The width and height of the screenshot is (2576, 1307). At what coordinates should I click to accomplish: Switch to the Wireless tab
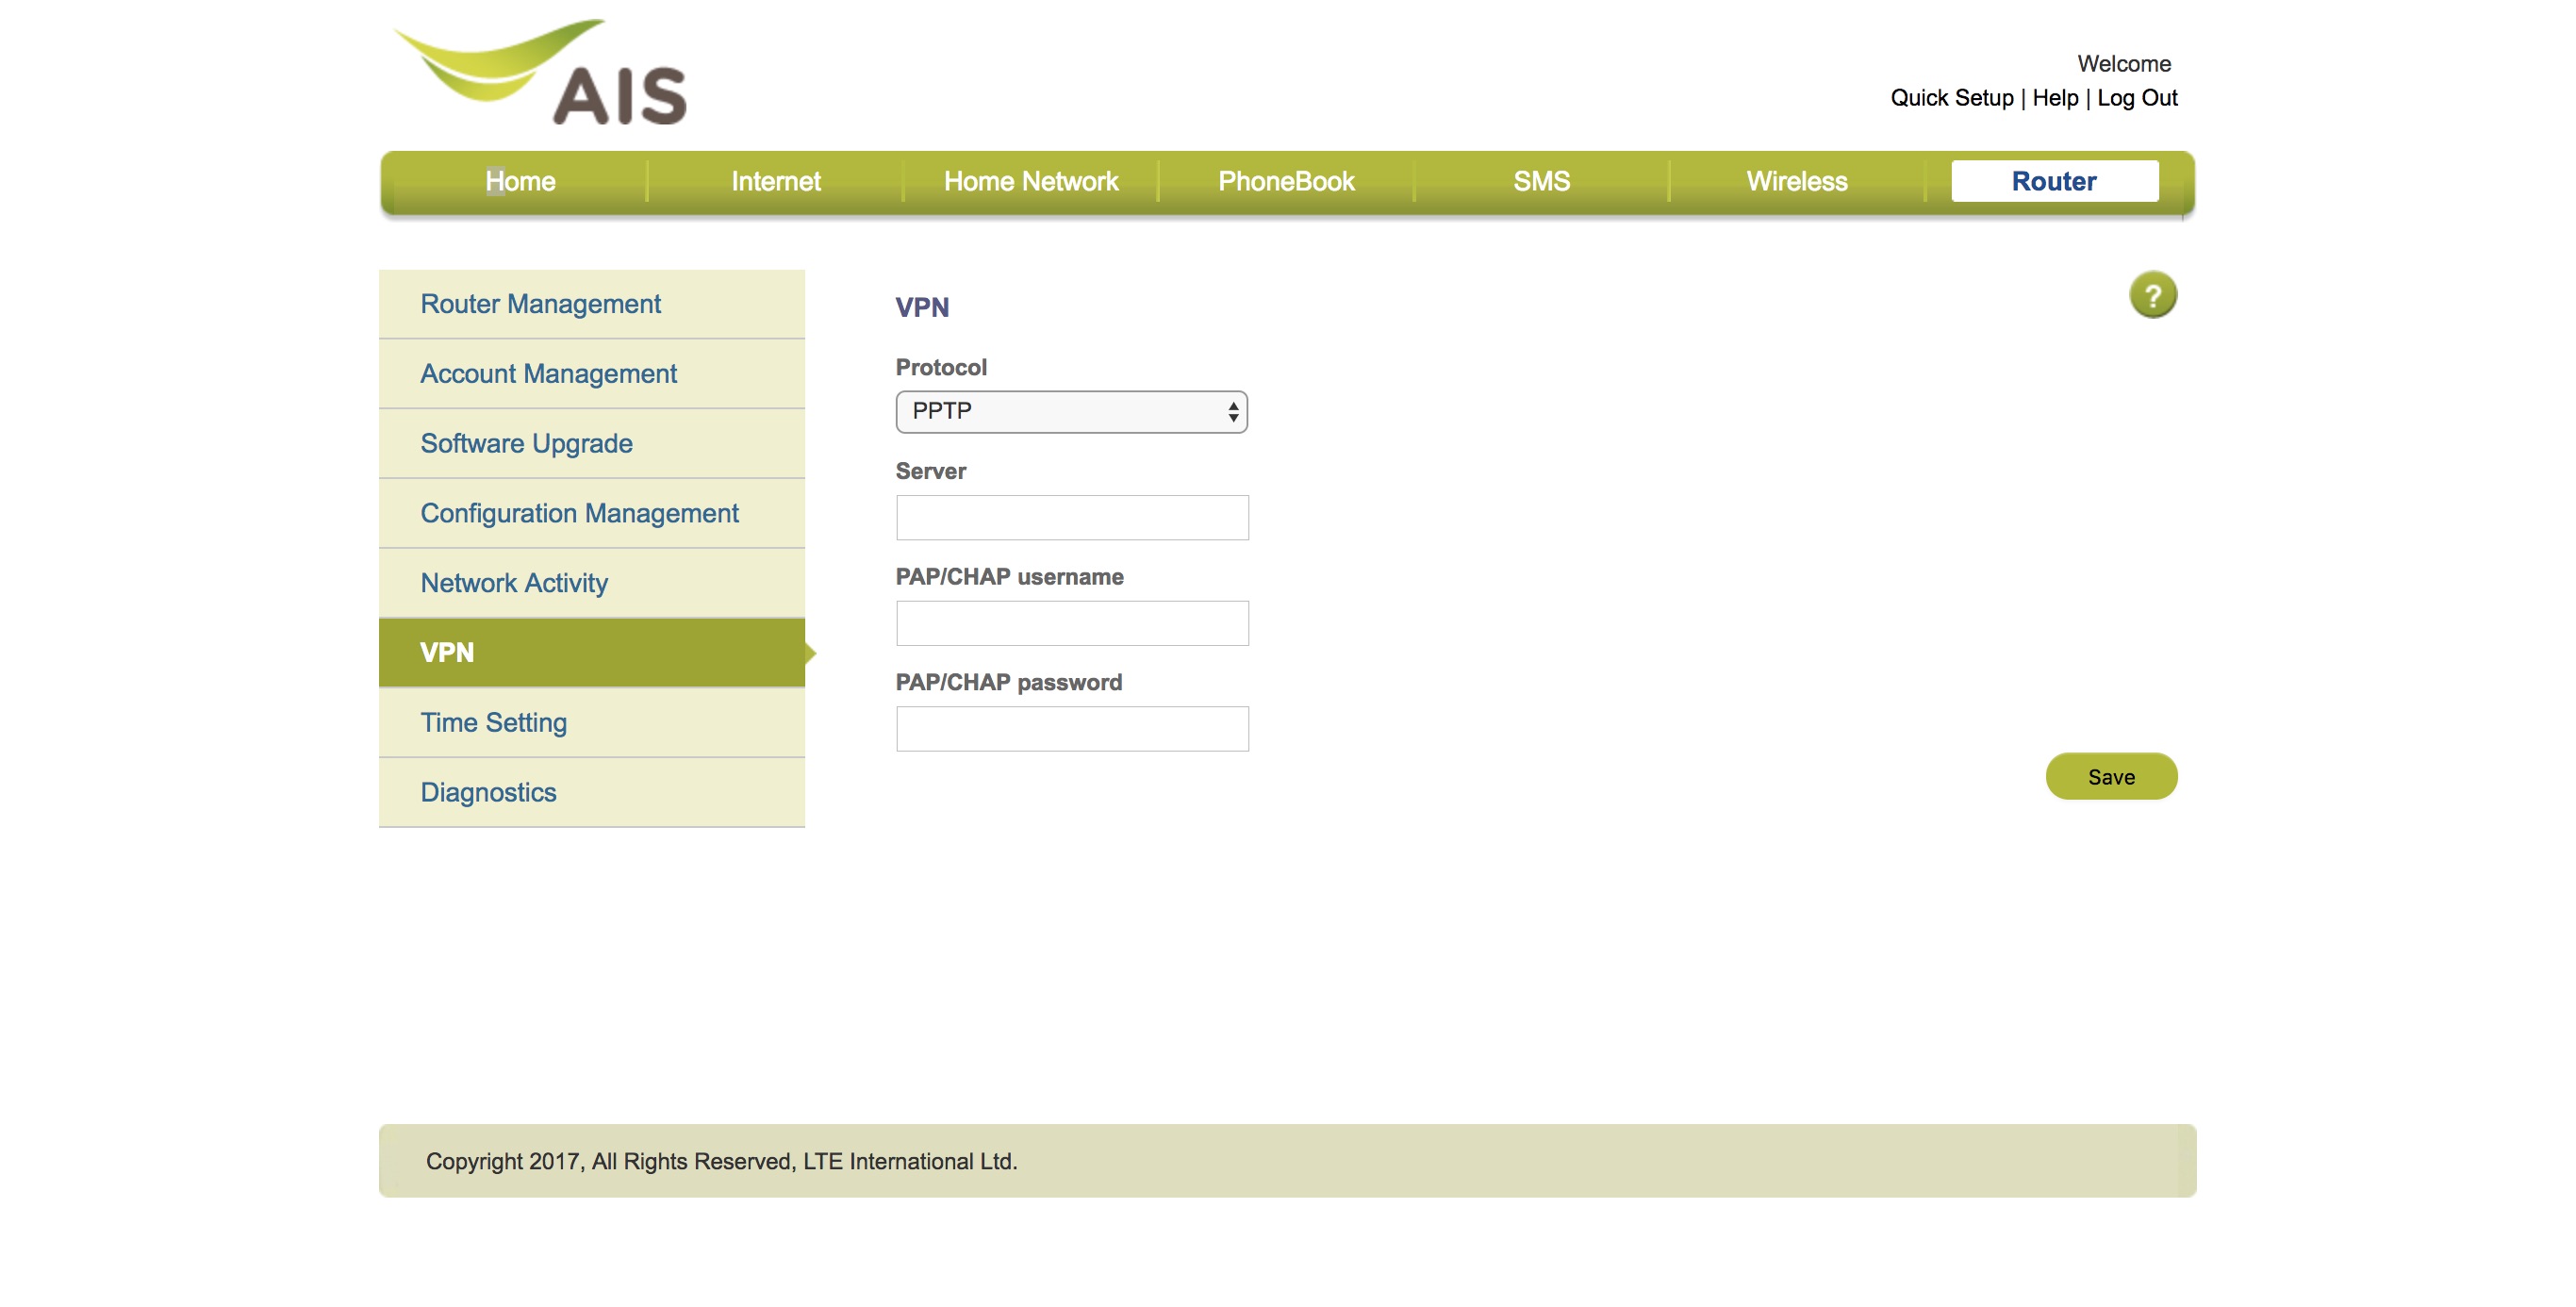click(x=1796, y=181)
